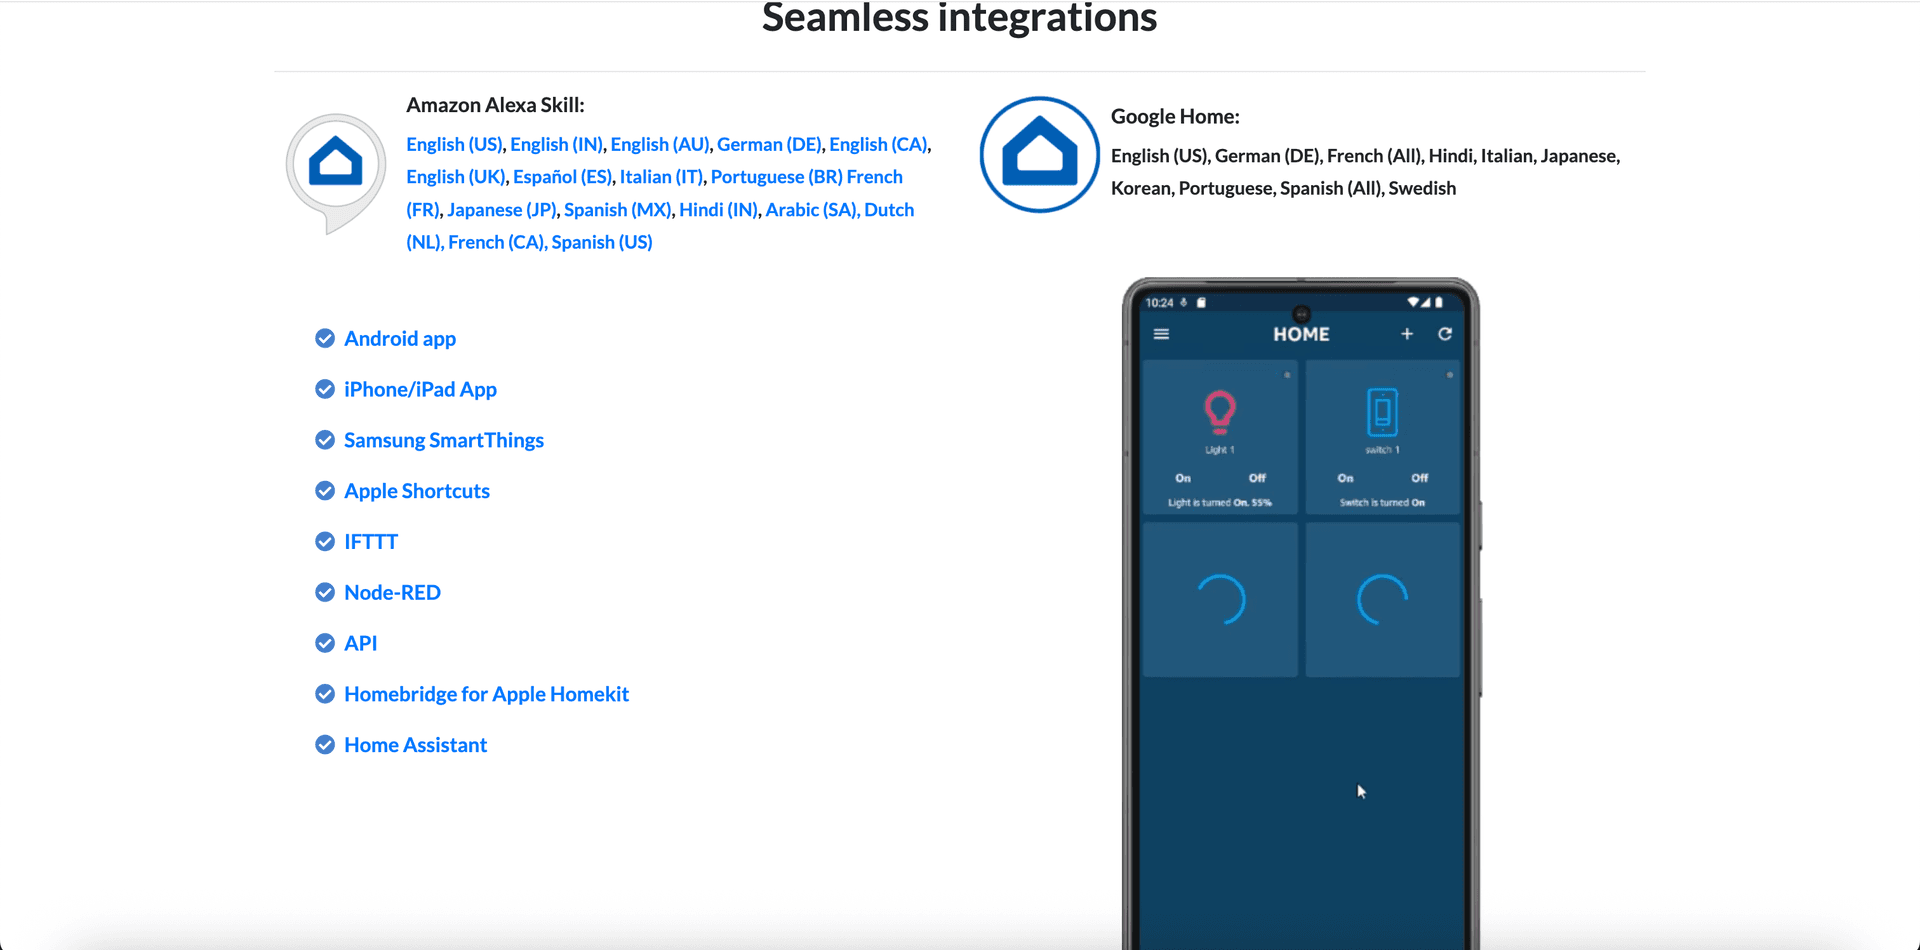Open the Samsung SmartThings link
This screenshot has height=950, width=1920.
coord(444,440)
